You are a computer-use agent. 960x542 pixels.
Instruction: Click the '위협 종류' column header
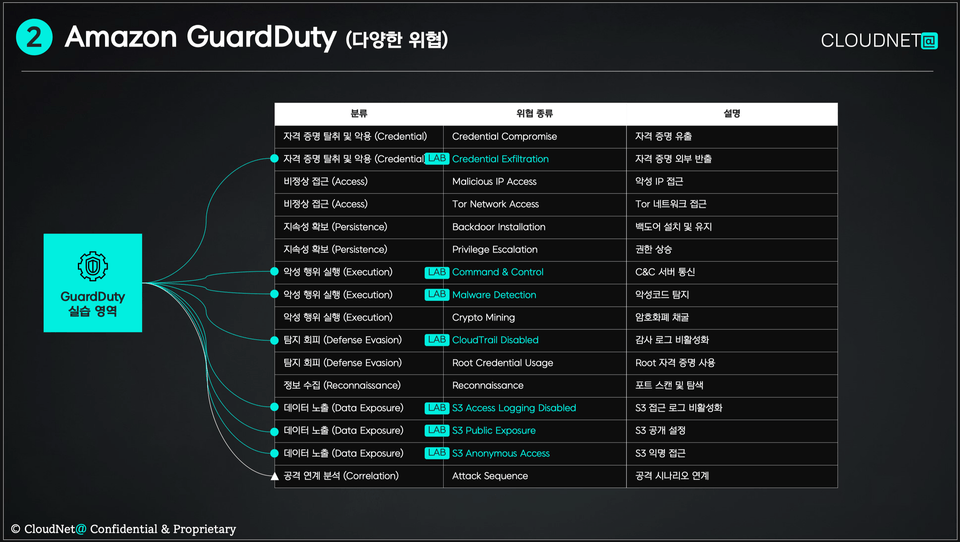pyautogui.click(x=534, y=114)
